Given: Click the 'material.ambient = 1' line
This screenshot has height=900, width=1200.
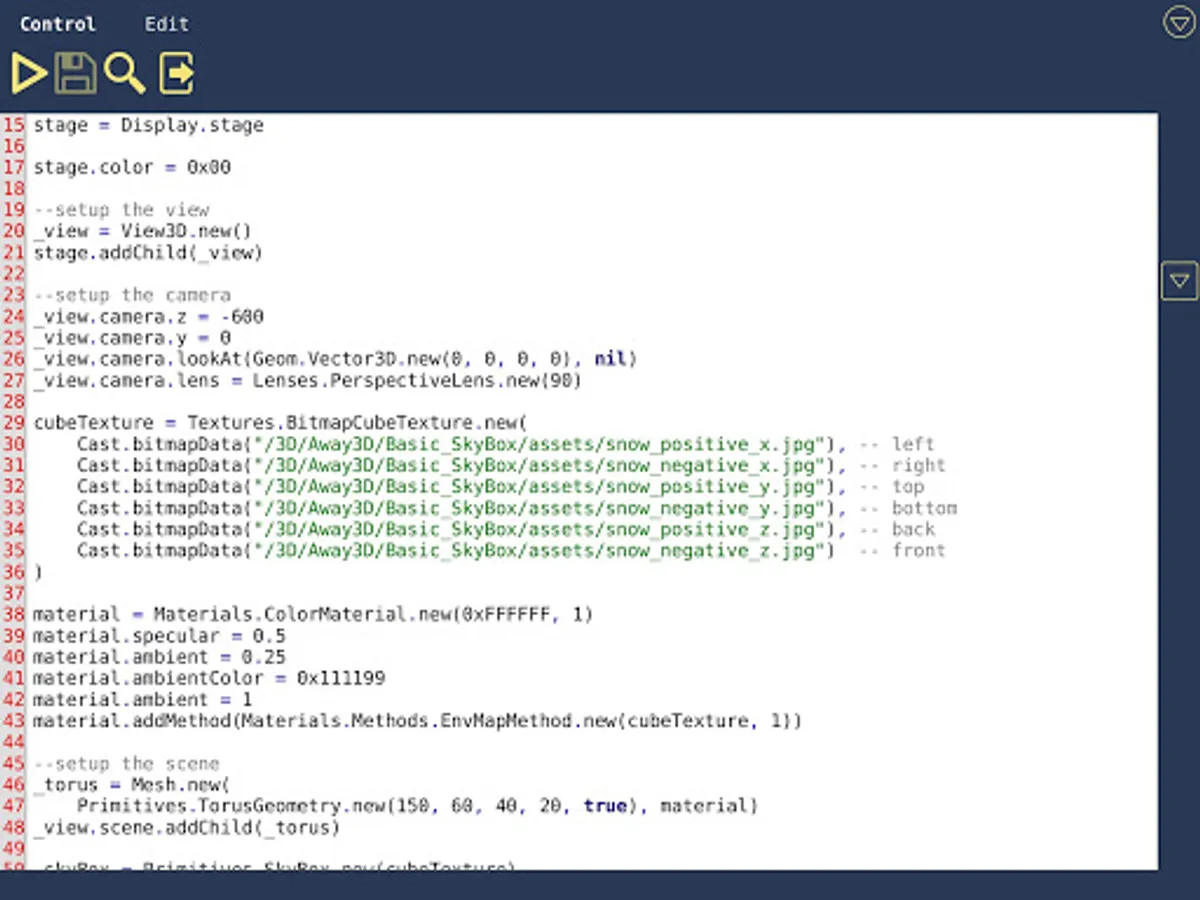Looking at the screenshot, I should pyautogui.click(x=143, y=700).
